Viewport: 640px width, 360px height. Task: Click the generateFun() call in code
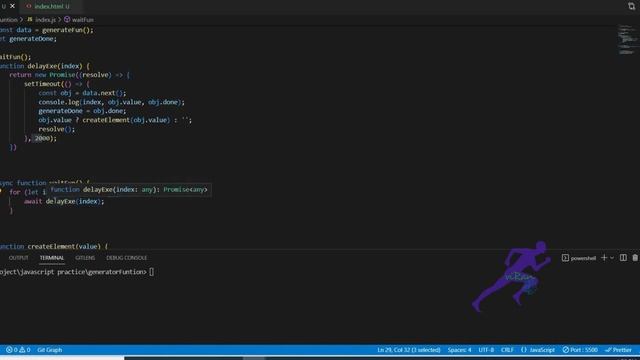(68, 30)
